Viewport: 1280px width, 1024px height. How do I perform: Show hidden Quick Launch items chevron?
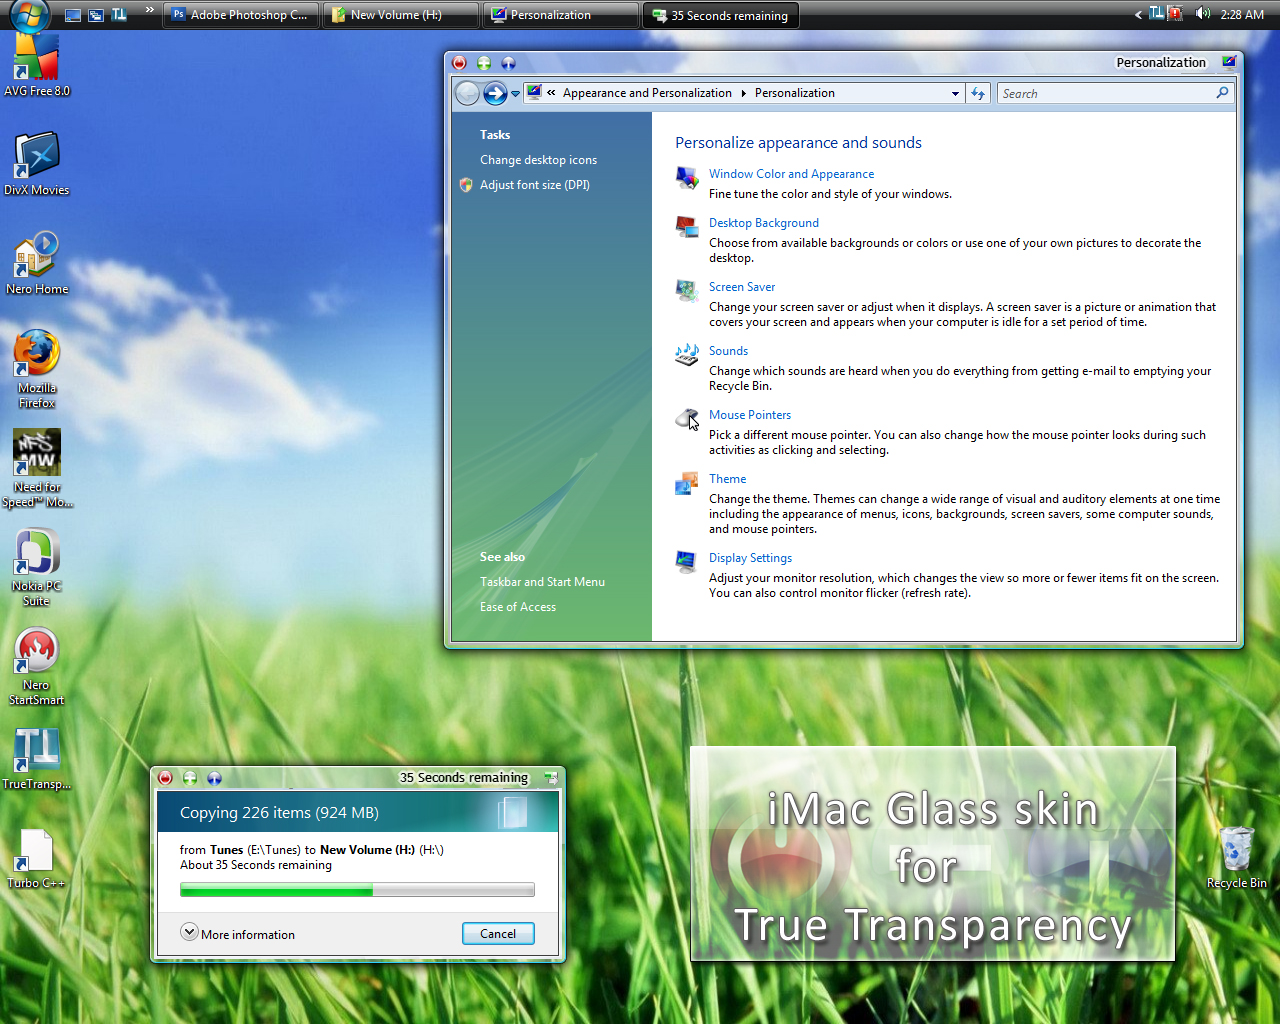(149, 10)
